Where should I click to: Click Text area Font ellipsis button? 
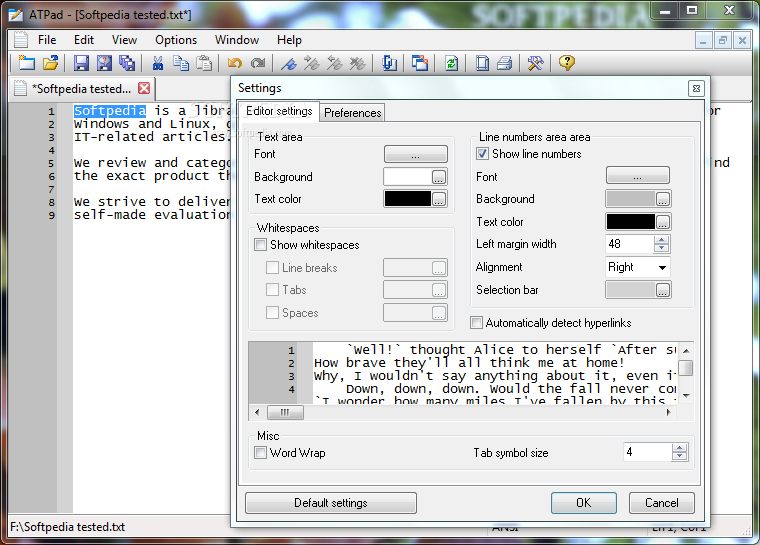pos(415,154)
